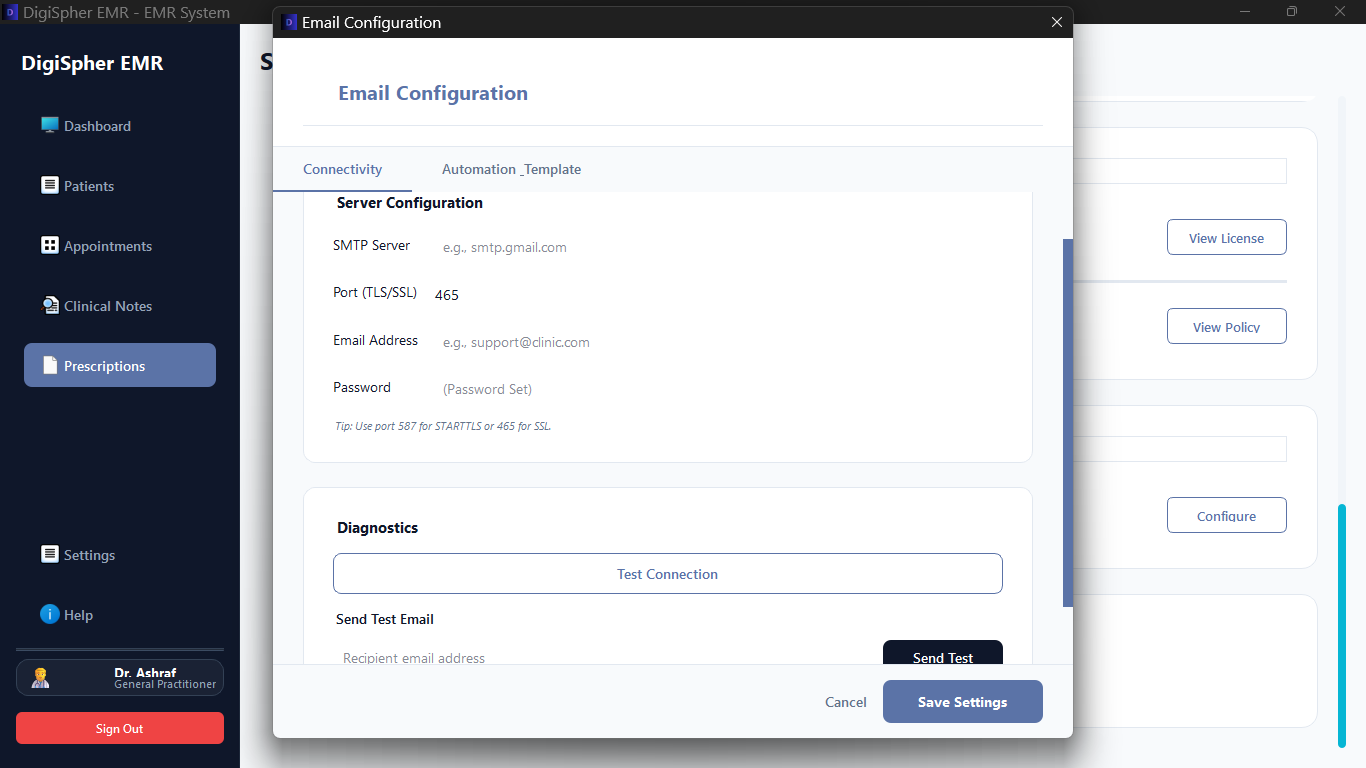Open View License

(1226, 237)
